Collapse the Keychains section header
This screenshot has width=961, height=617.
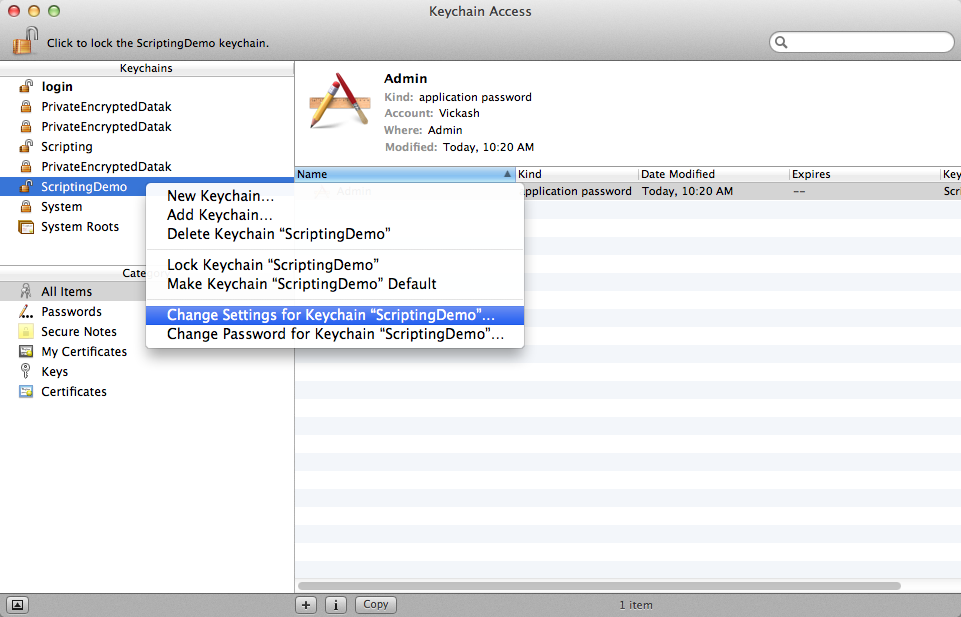point(146,68)
